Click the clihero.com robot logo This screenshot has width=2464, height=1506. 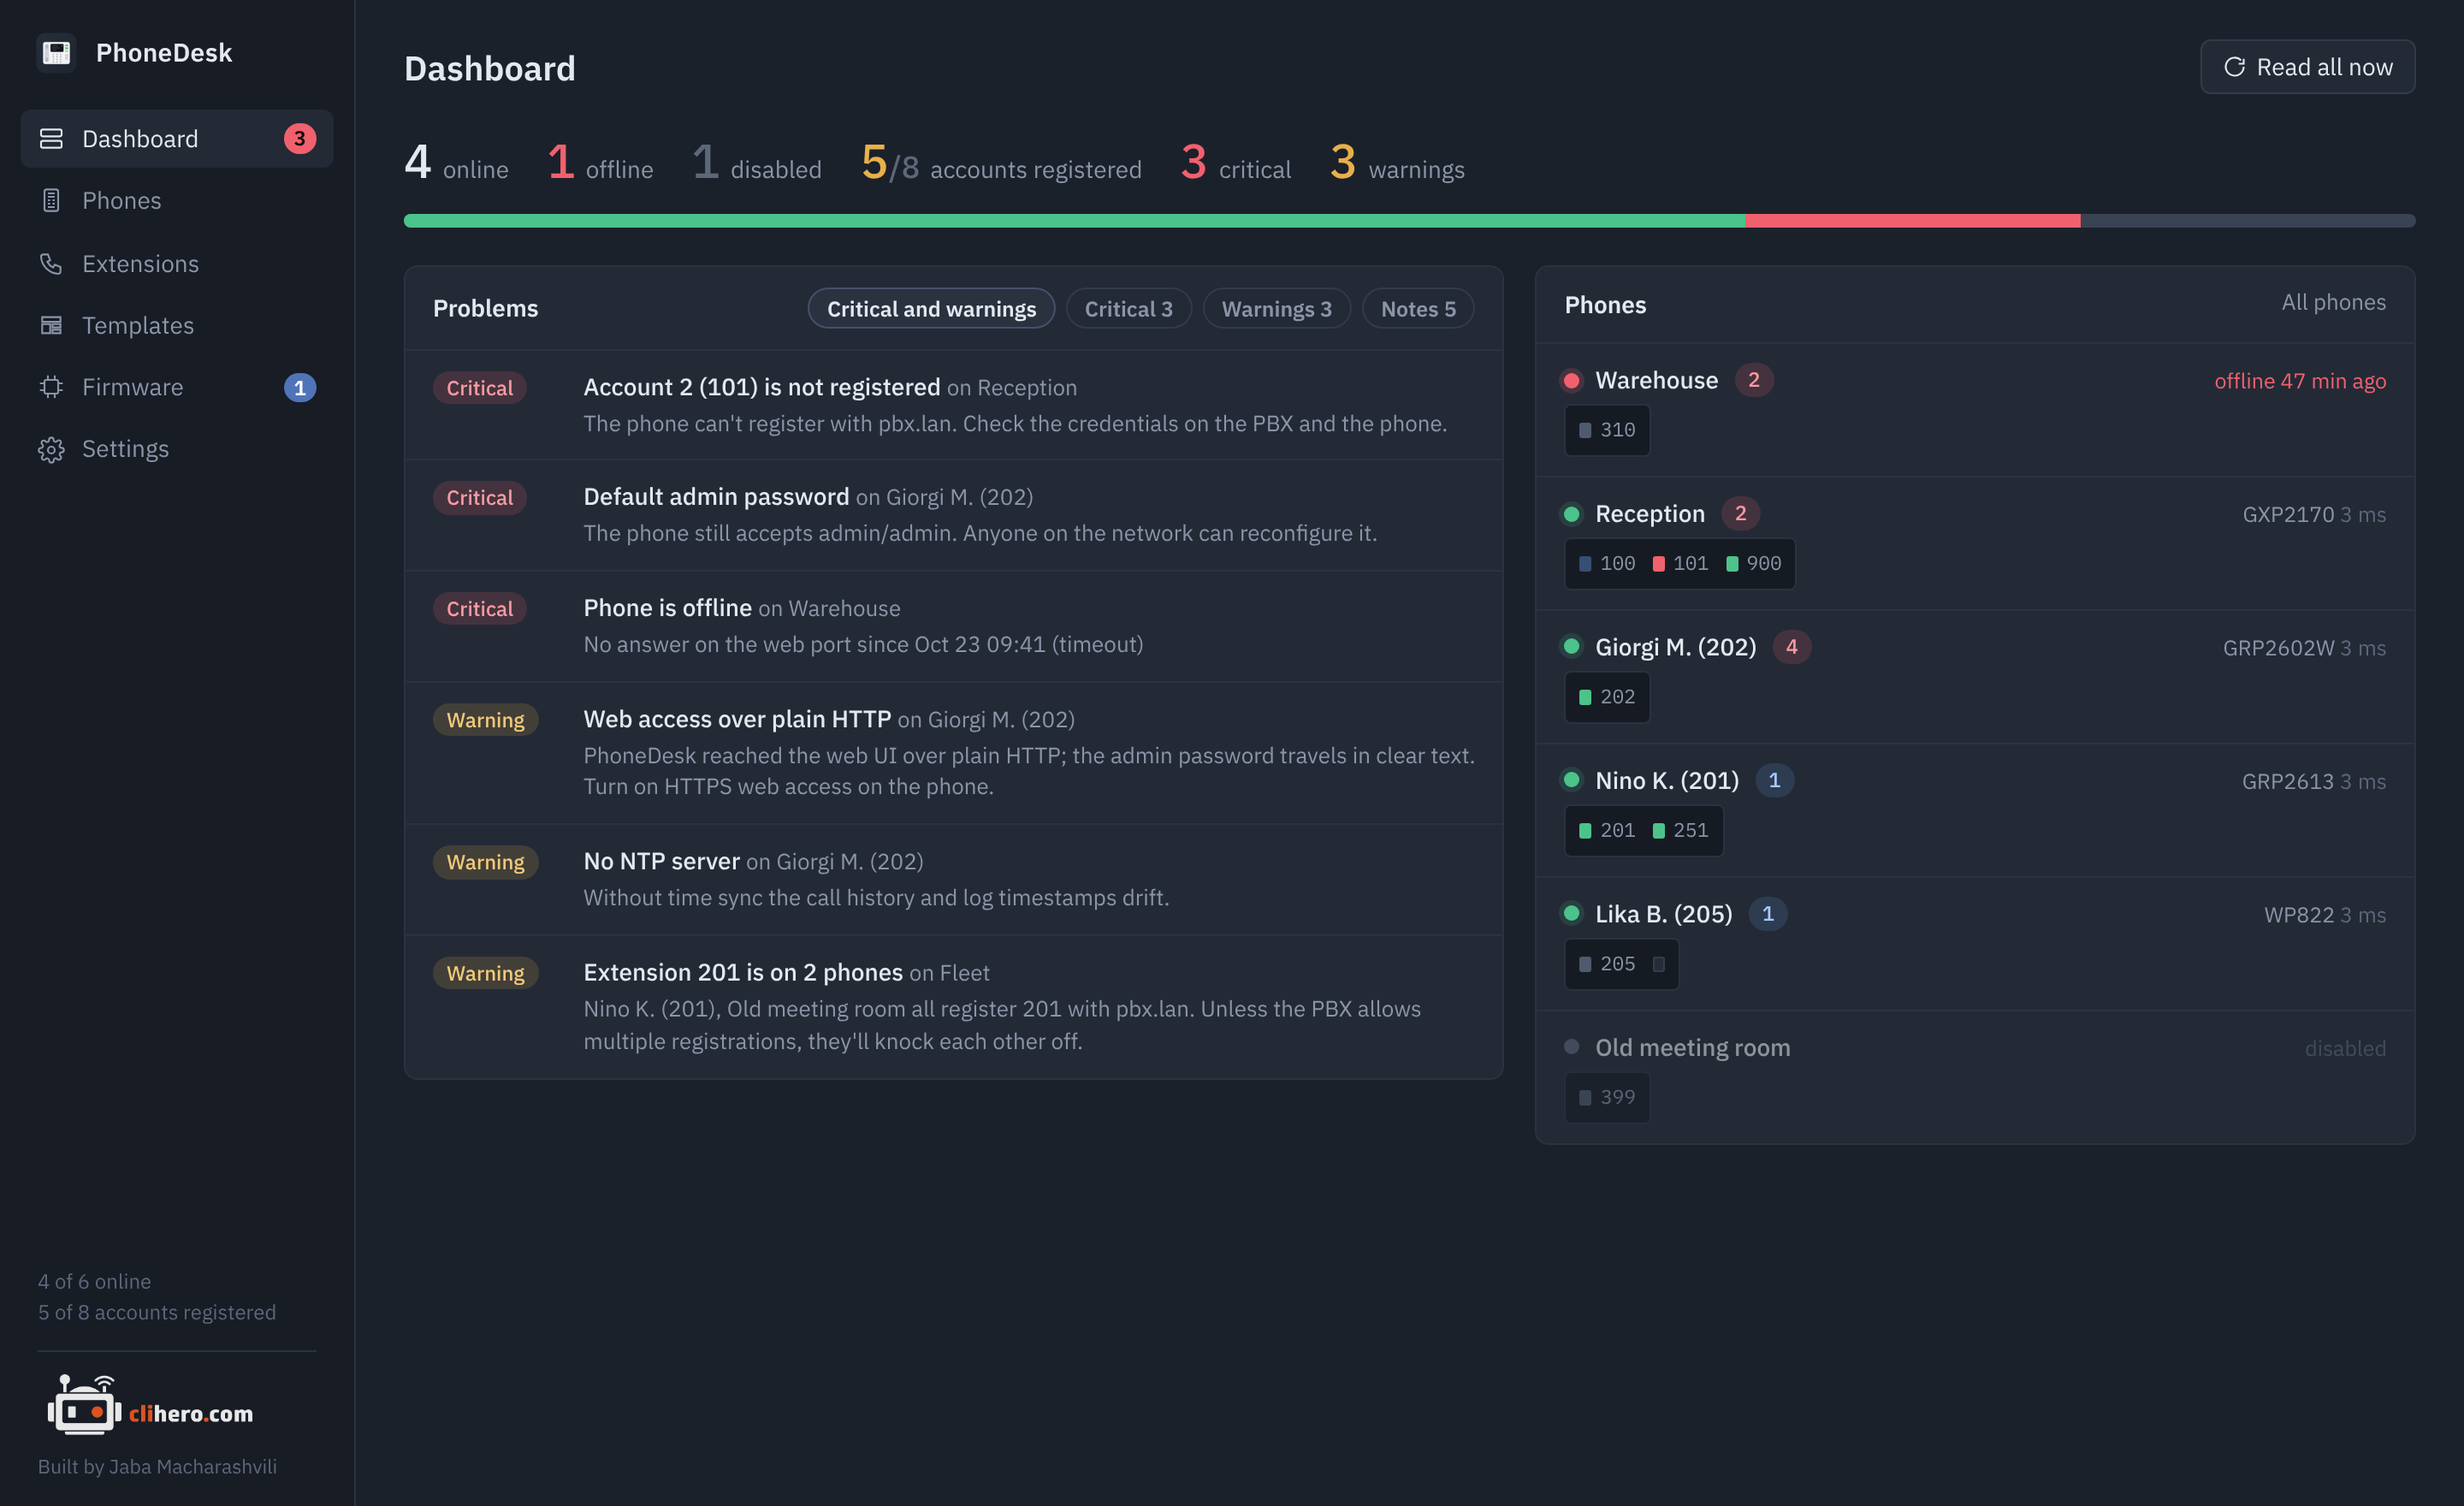point(85,1405)
